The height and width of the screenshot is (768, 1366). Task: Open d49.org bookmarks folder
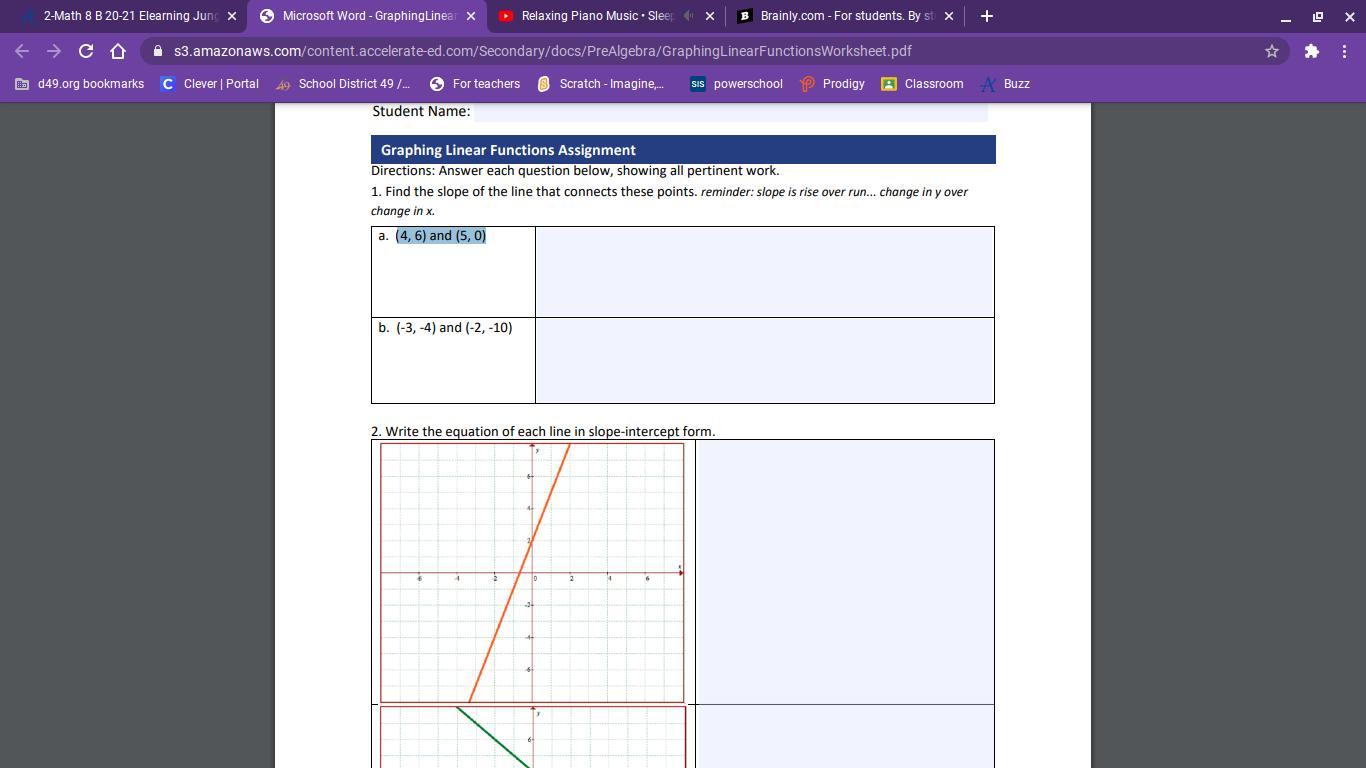click(x=80, y=84)
